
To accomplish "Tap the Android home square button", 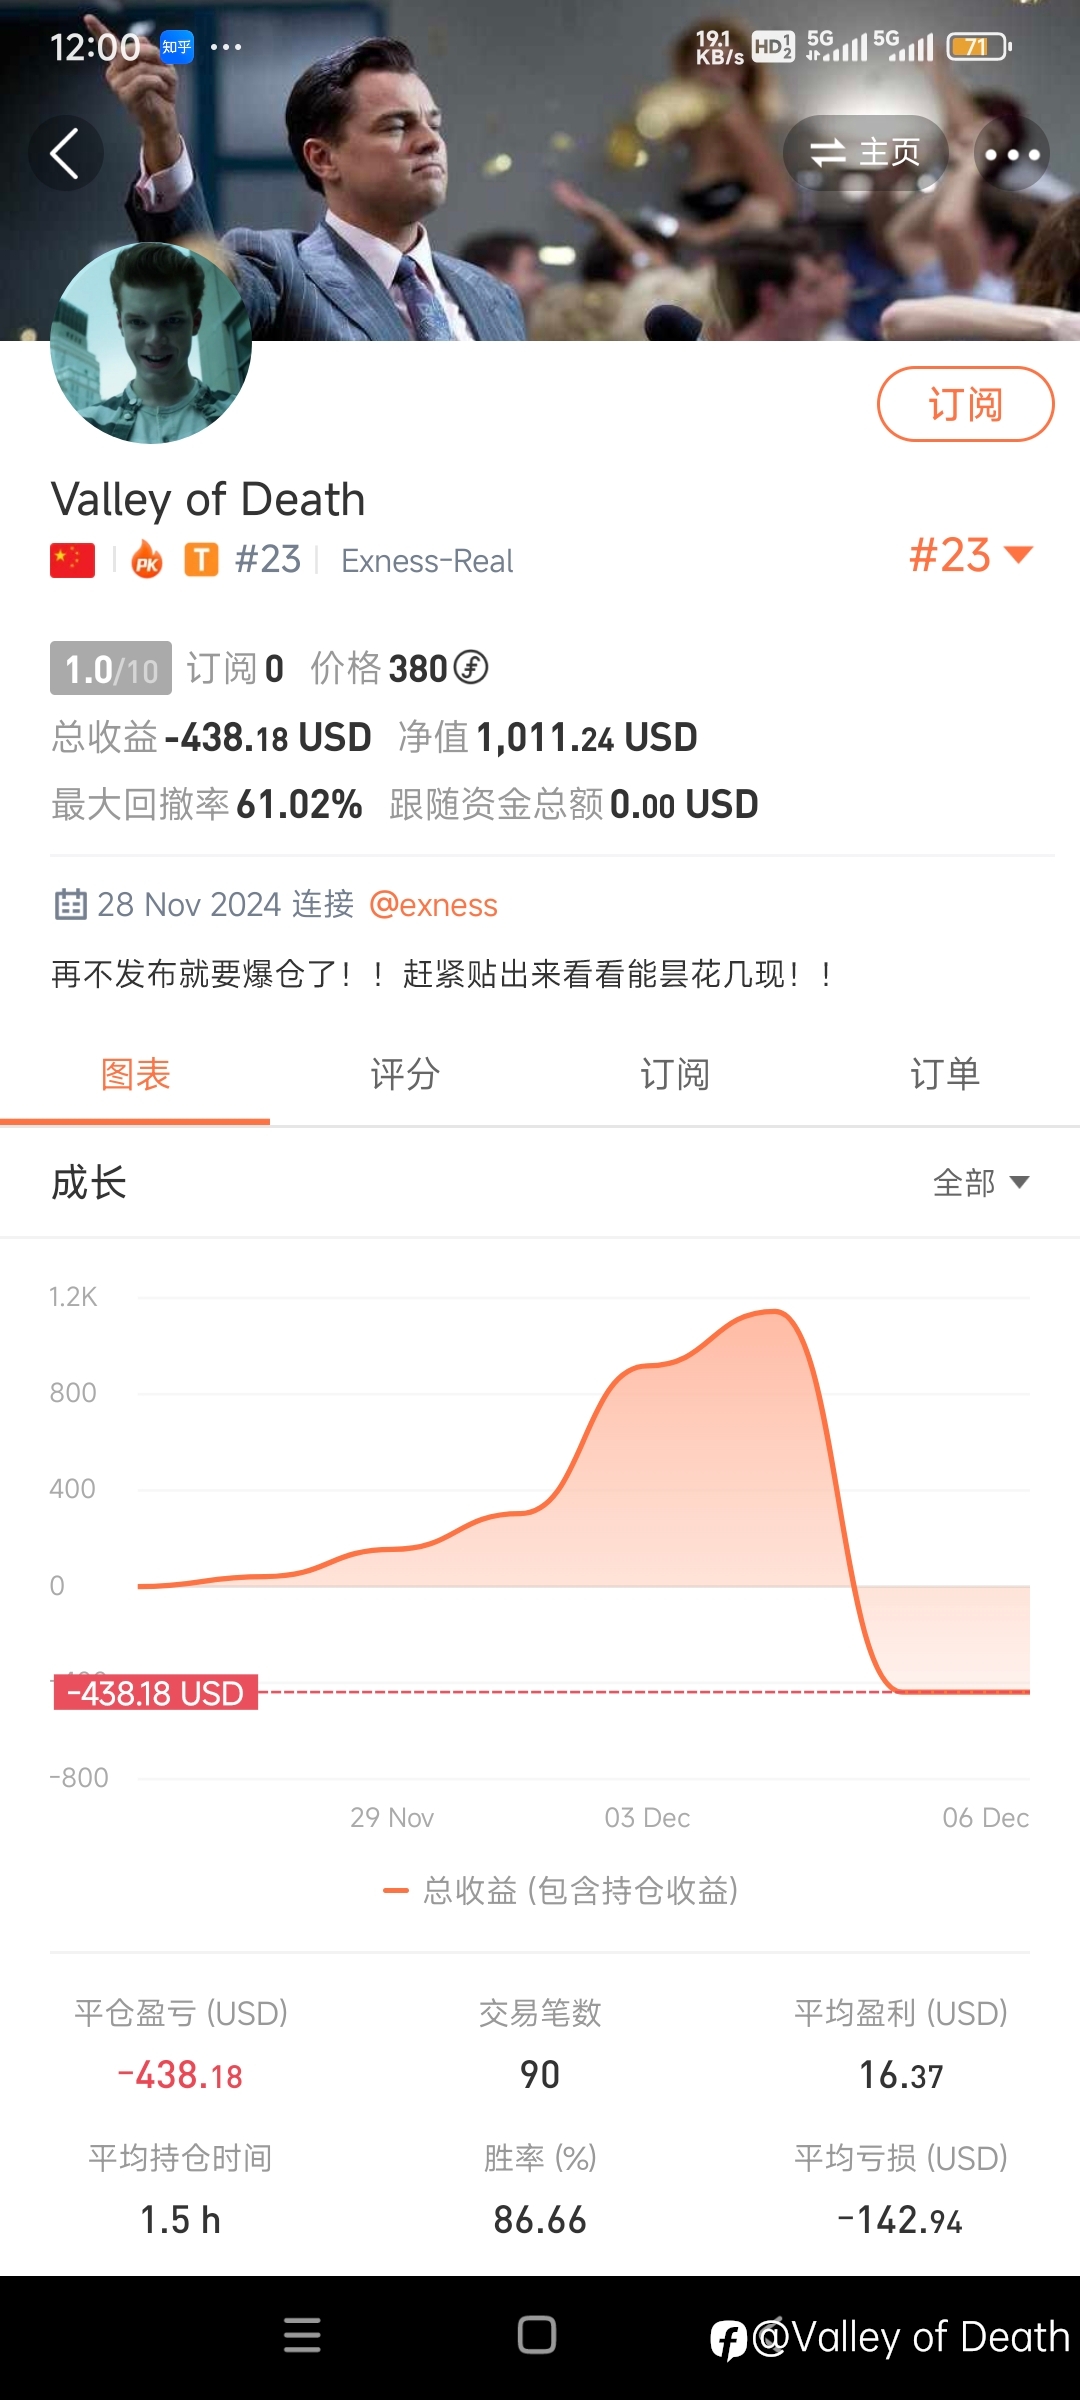I will [537, 2335].
